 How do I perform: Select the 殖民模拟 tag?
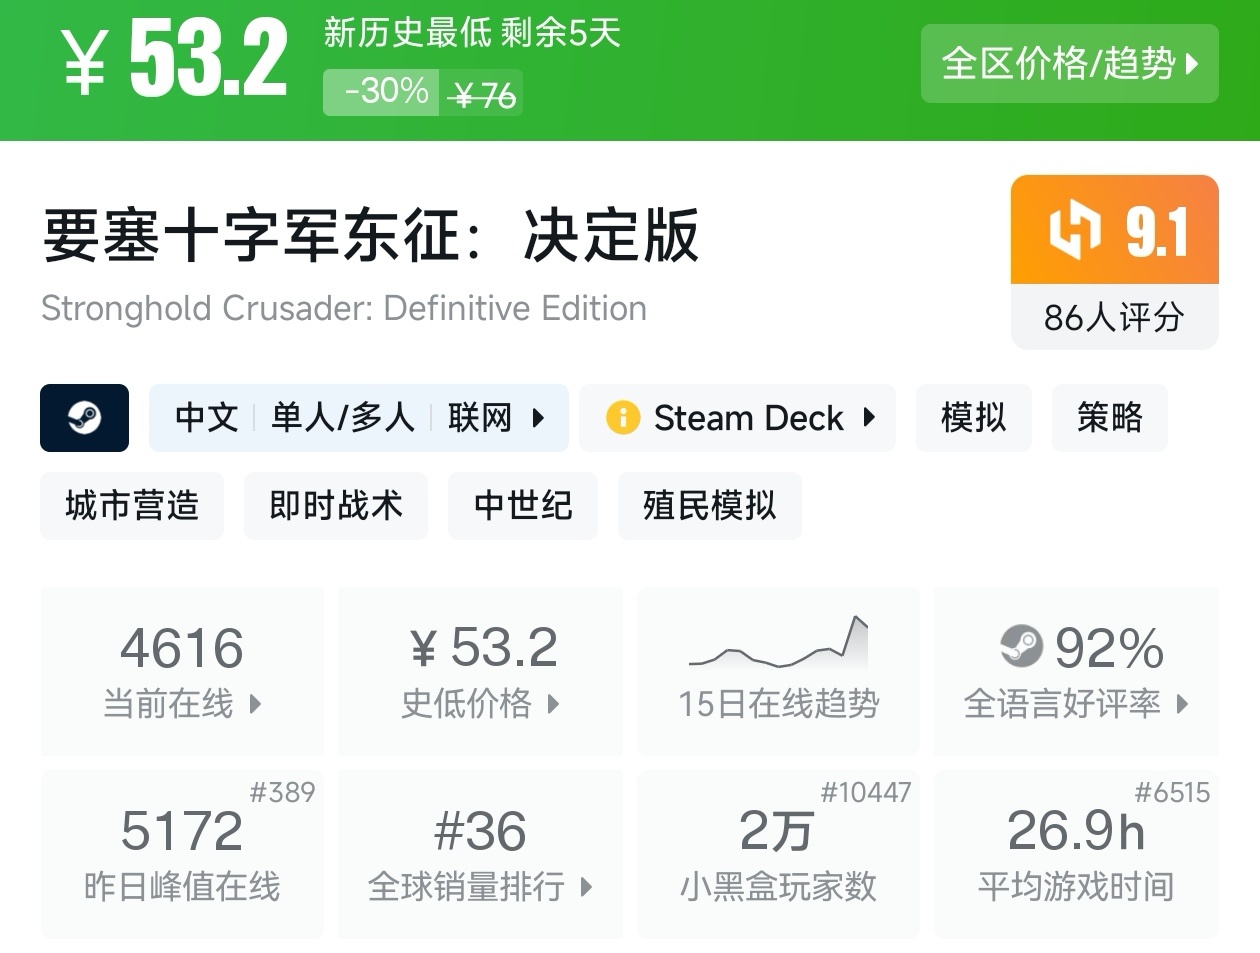pyautogui.click(x=709, y=506)
